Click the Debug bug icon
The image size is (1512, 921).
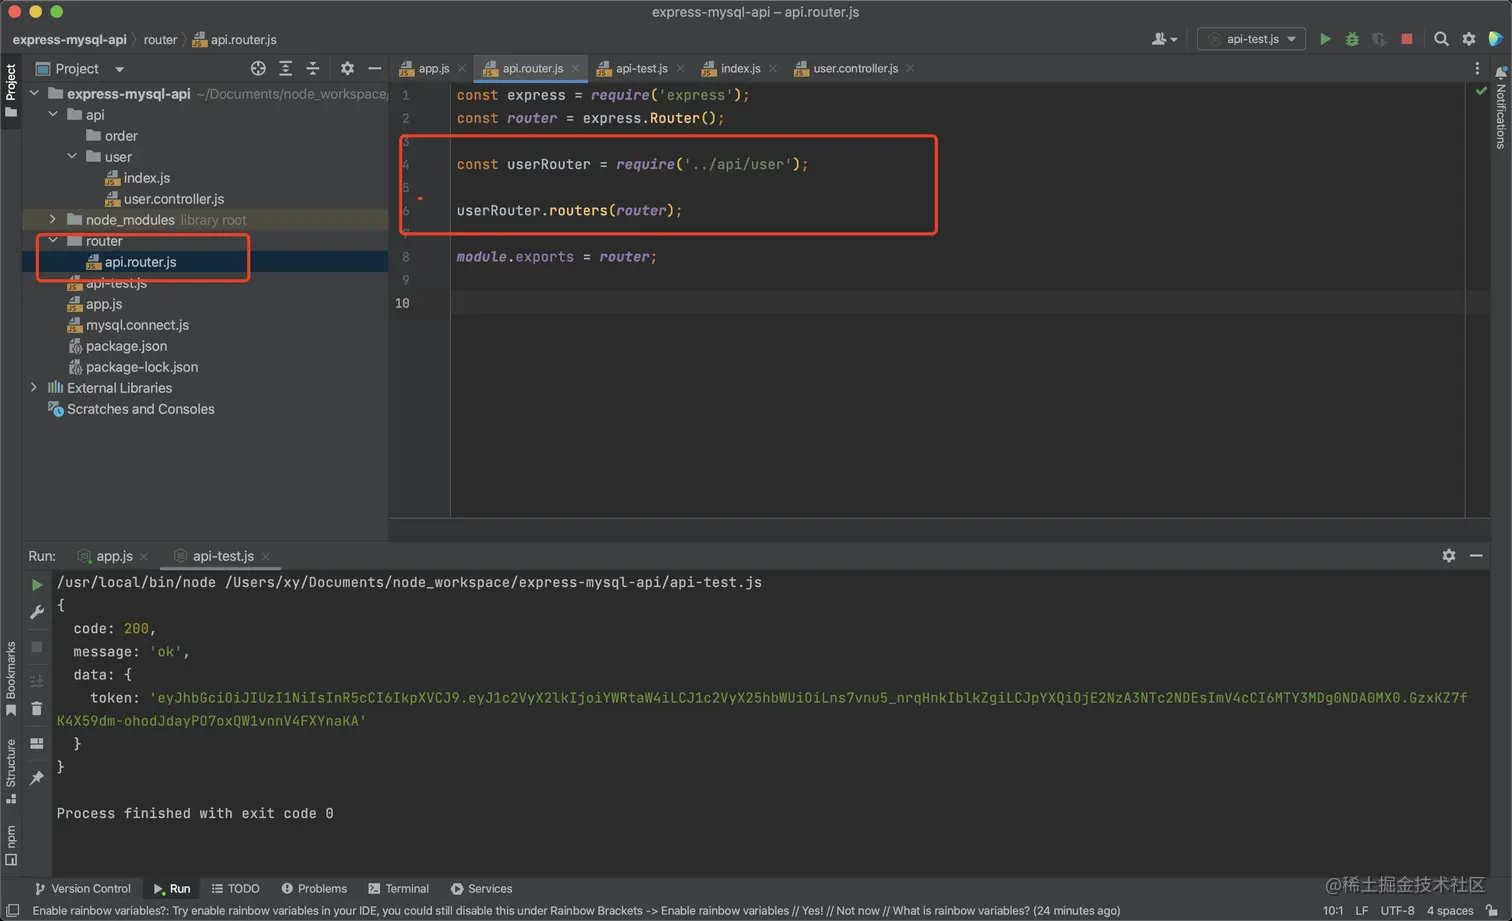1352,39
